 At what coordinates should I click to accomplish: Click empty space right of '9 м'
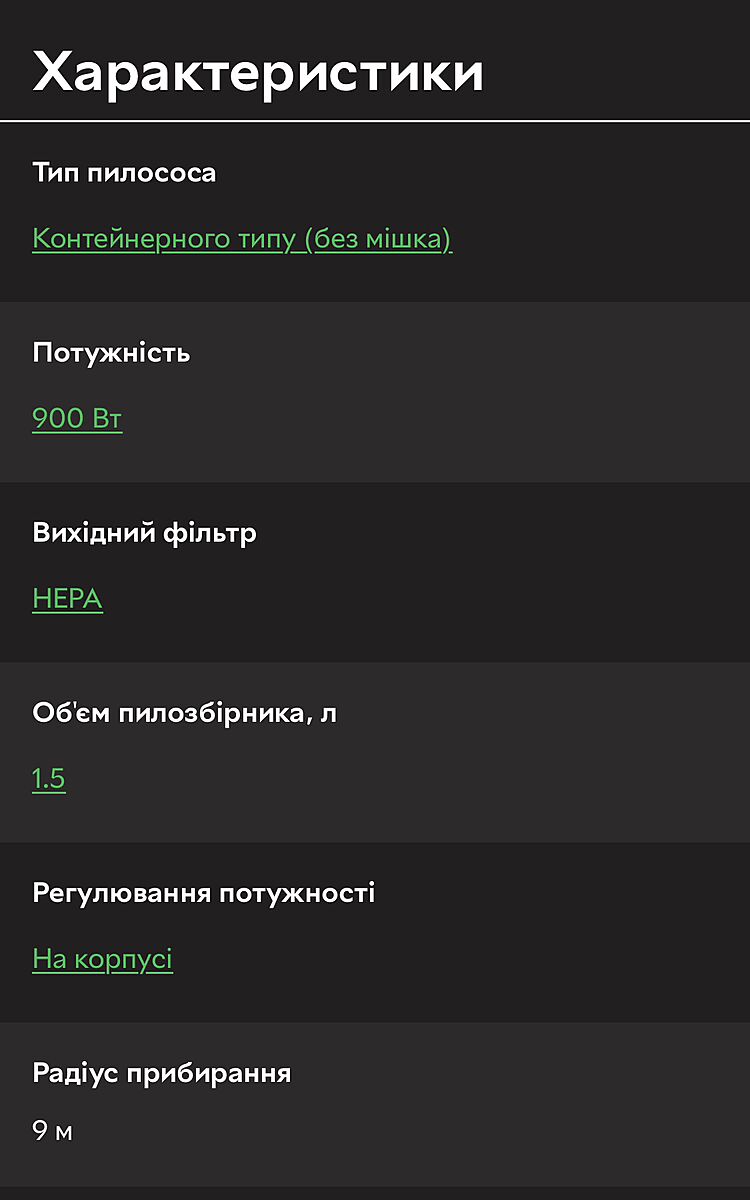[x=400, y=1132]
